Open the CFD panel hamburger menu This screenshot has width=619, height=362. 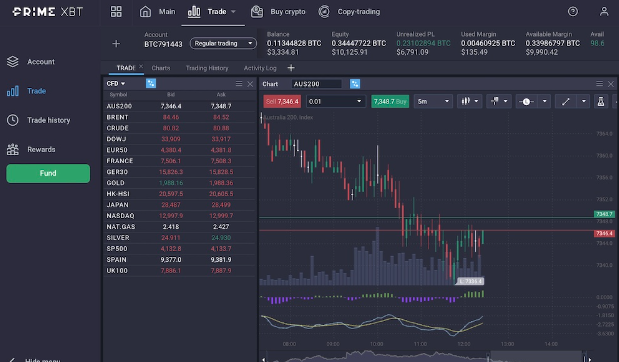pos(239,84)
